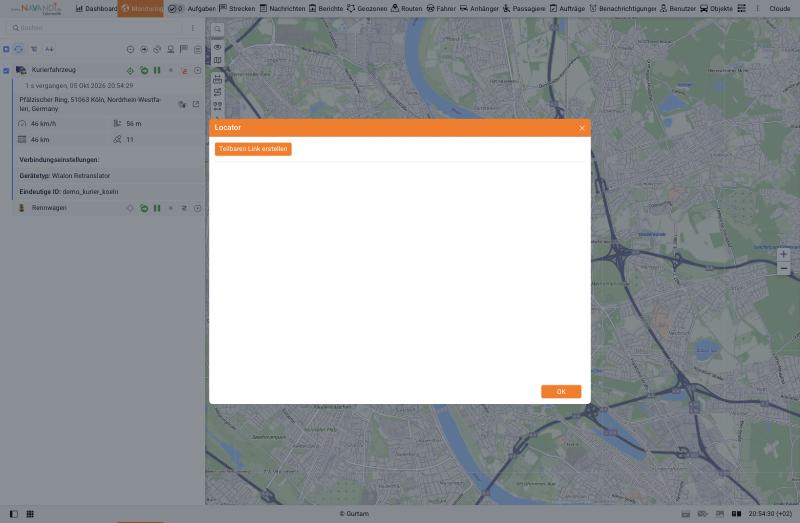
Task: Click the map search magnifier icon
Action: (x=217, y=30)
